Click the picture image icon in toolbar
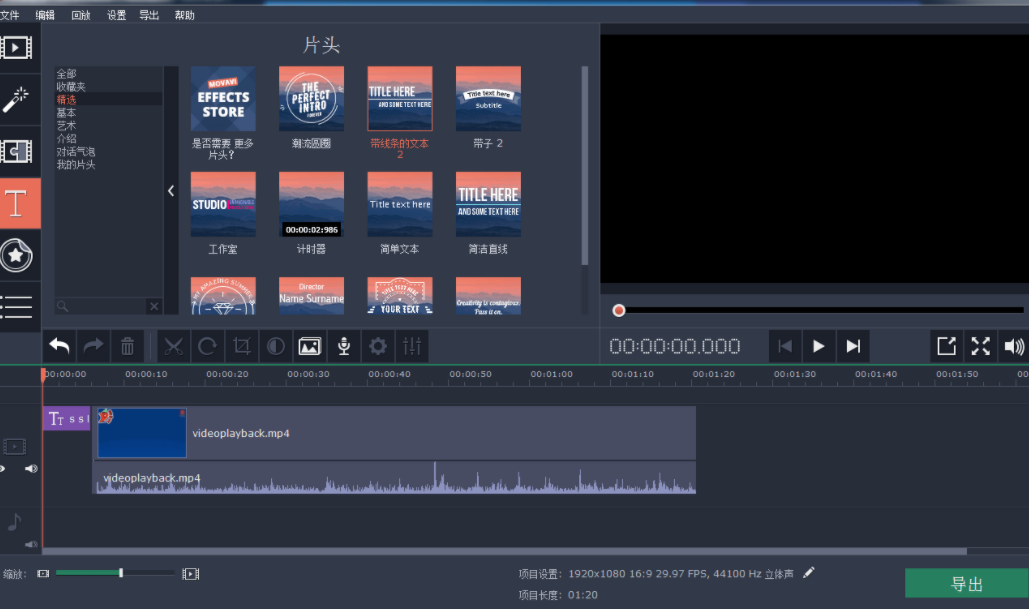The width and height of the screenshot is (1029, 609). pyautogui.click(x=310, y=346)
